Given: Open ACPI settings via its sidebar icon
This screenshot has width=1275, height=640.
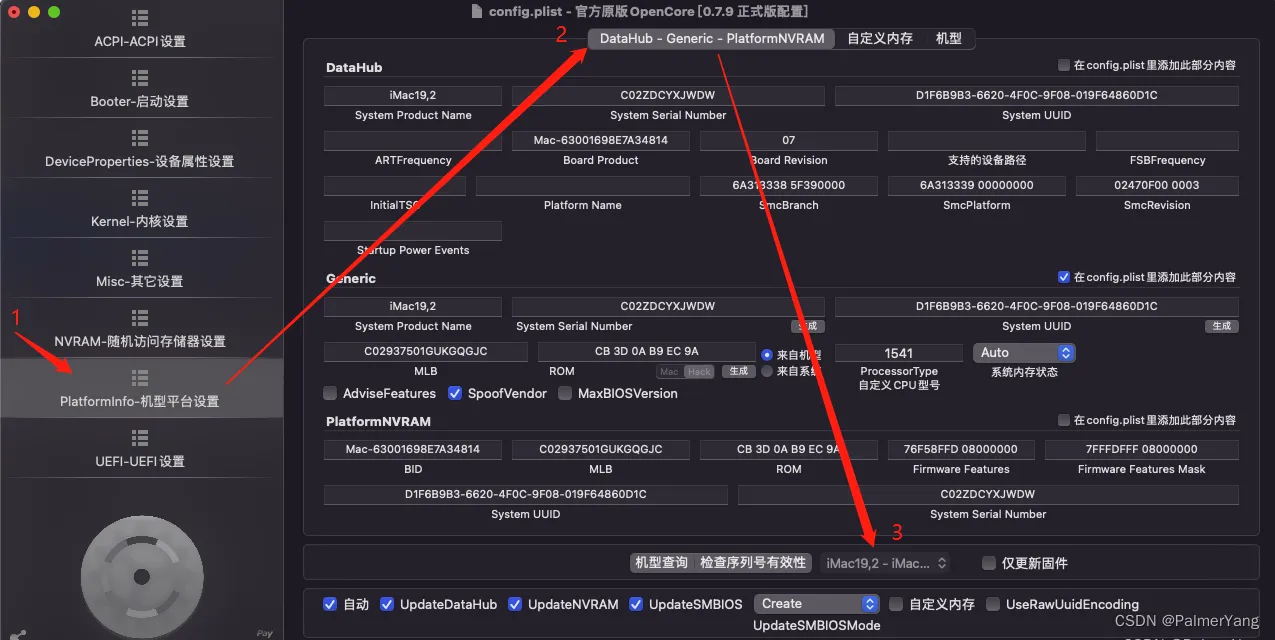Looking at the screenshot, I should [x=140, y=19].
